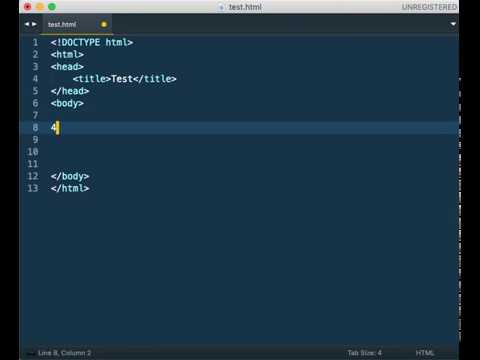Click the closing </body> tag
This screenshot has width=480, height=360.
pos(70,176)
